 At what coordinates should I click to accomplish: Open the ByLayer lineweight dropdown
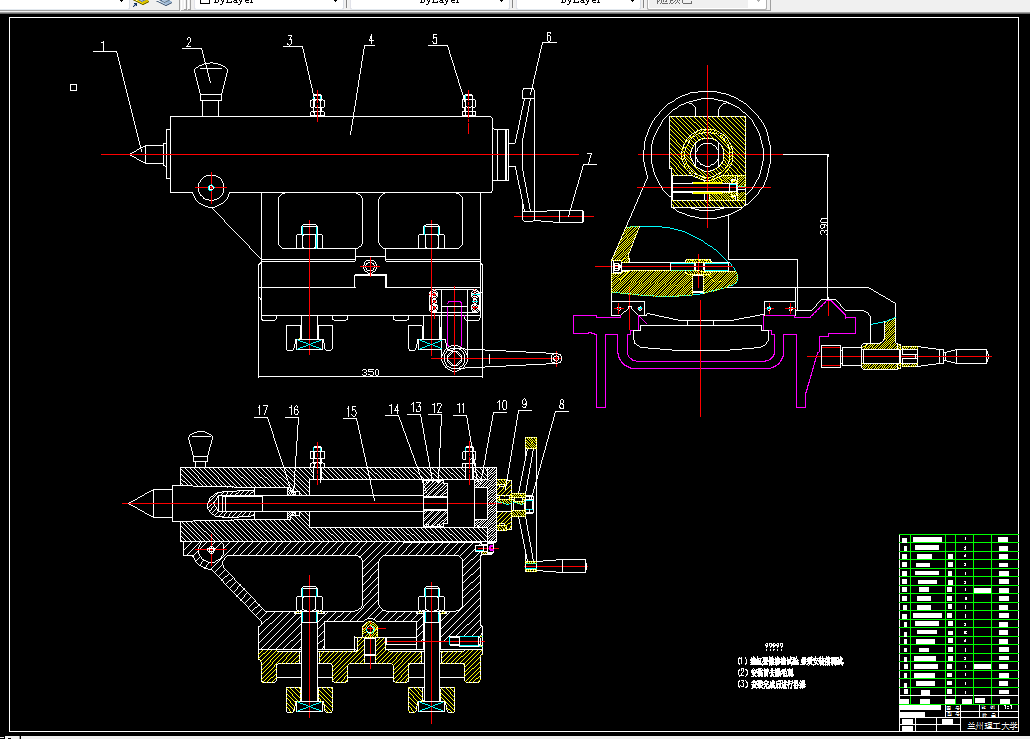[x=577, y=2]
